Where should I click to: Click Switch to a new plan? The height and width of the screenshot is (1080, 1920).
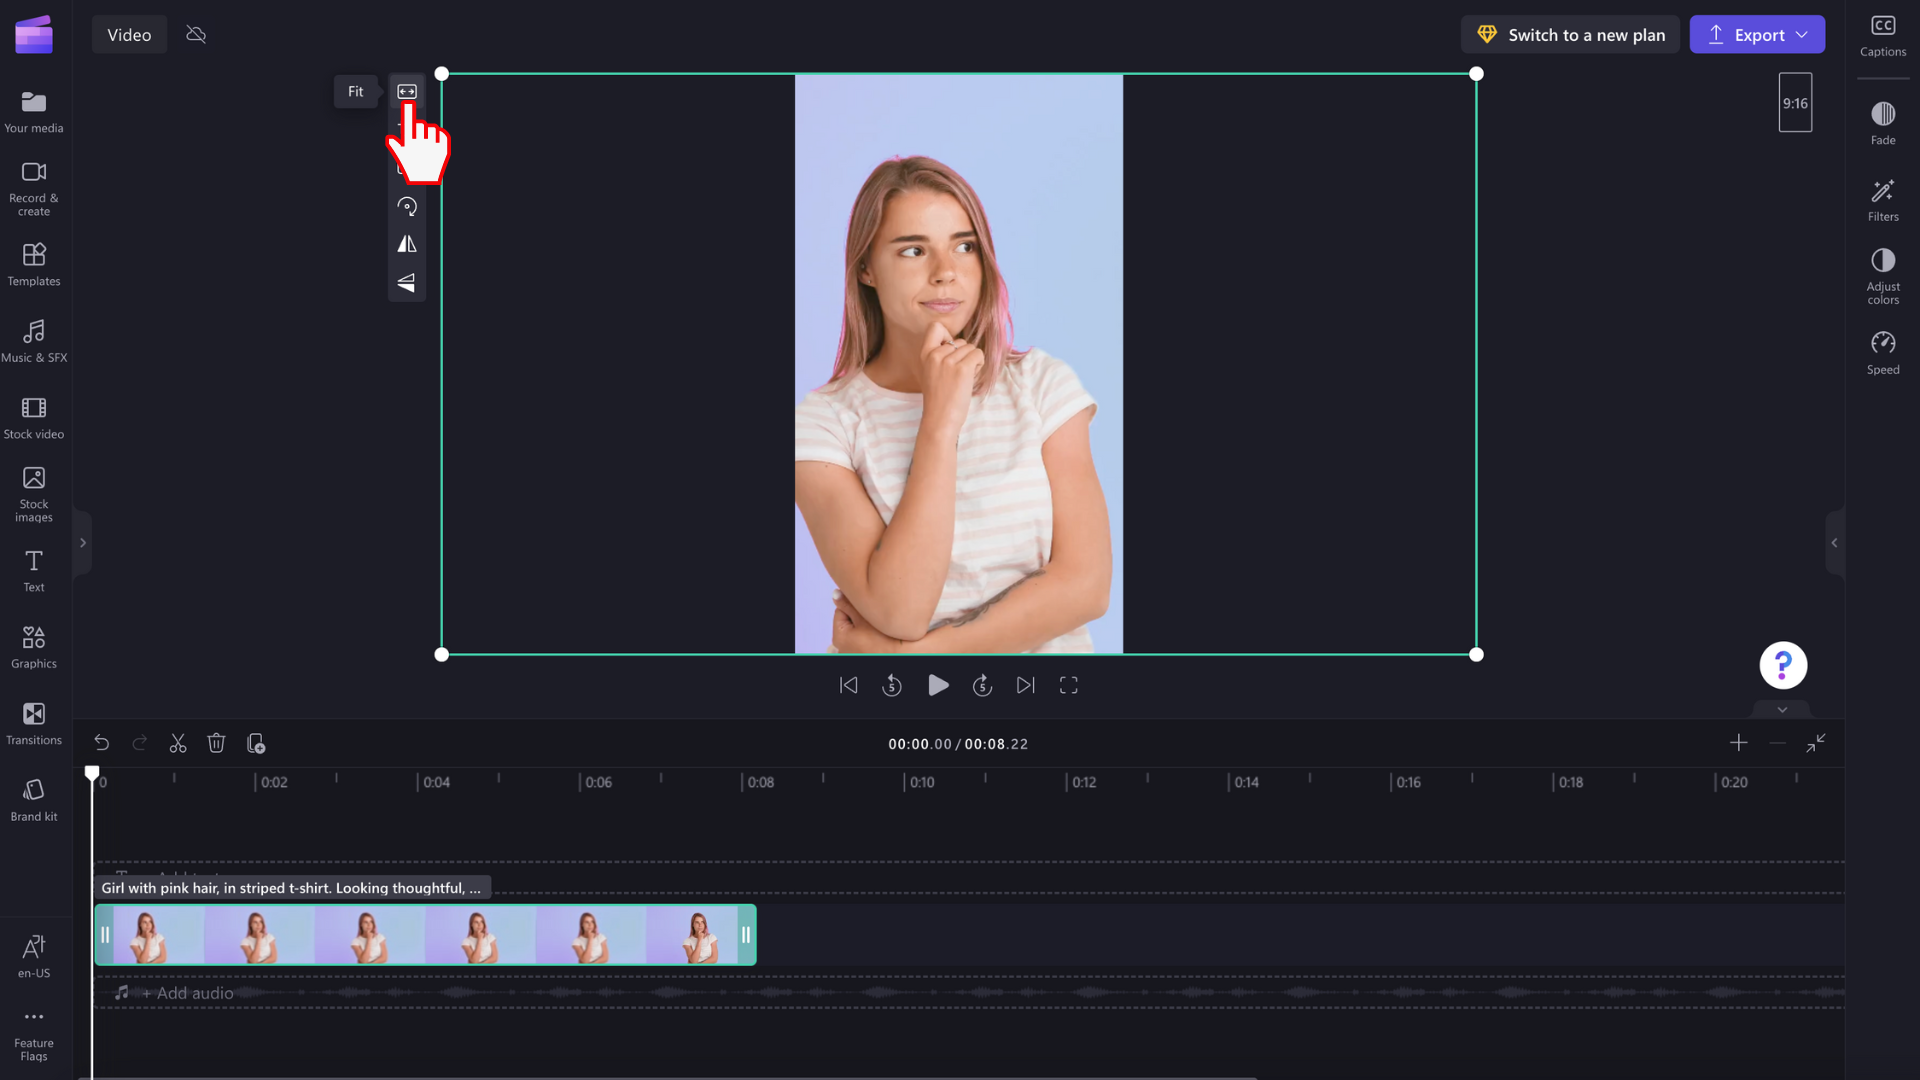1570,35
